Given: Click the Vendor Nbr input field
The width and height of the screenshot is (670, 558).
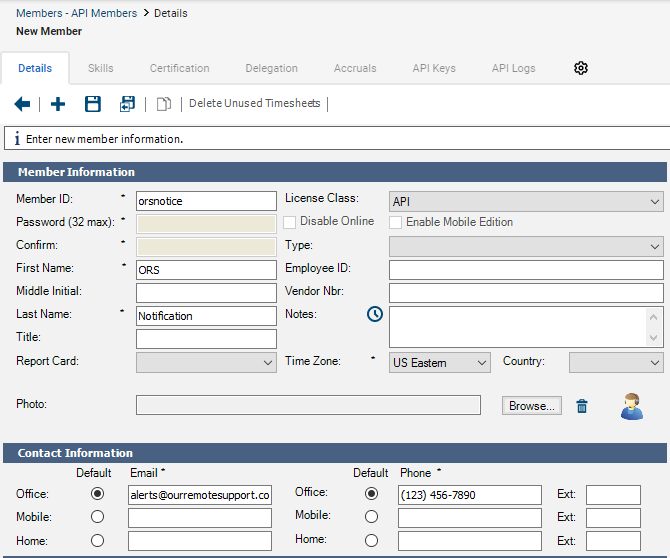Looking at the screenshot, I should (x=526, y=293).
